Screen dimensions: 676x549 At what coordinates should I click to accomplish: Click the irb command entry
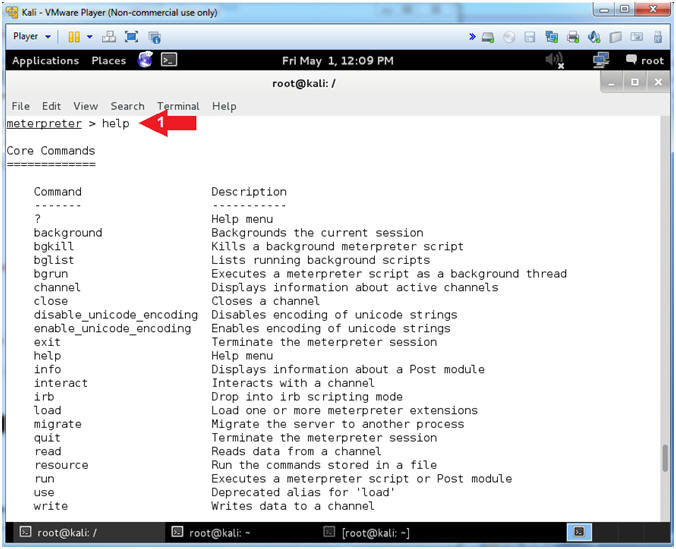[44, 397]
